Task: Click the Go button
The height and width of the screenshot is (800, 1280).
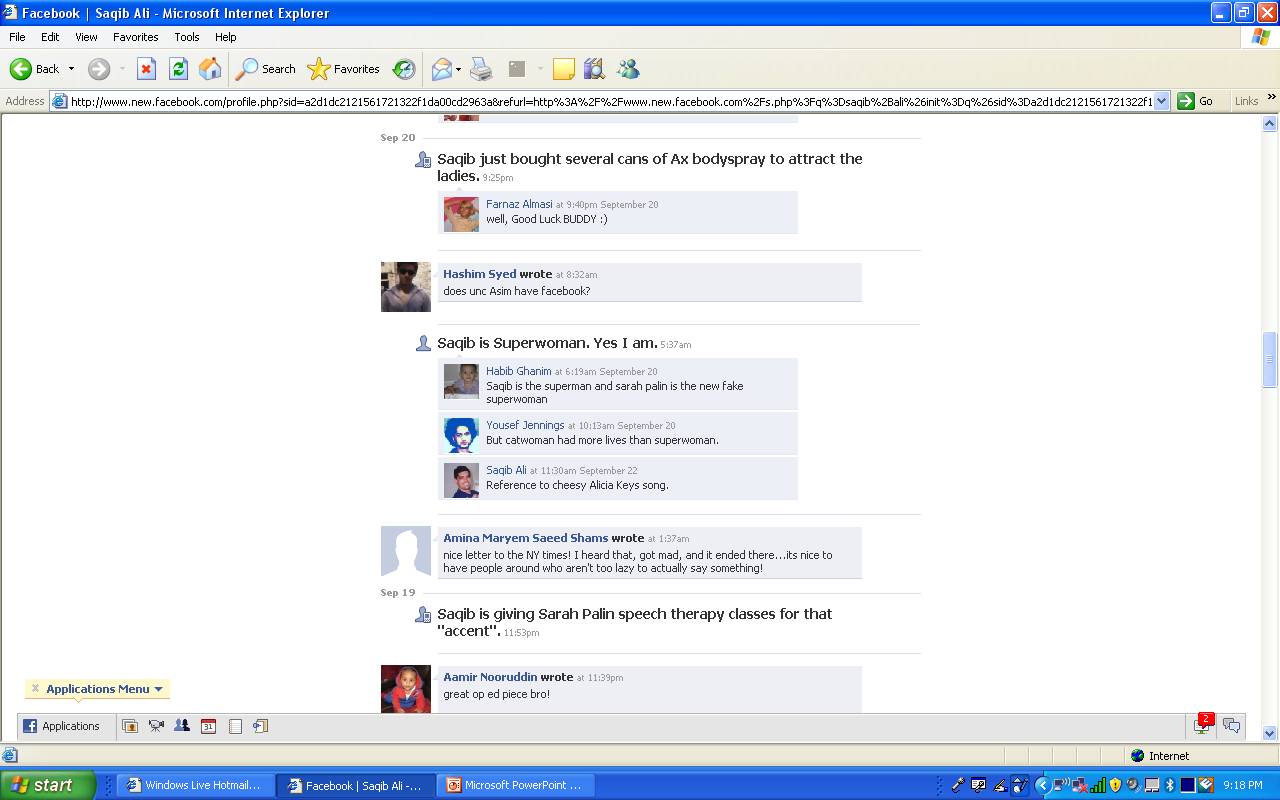Action: click(x=1196, y=101)
